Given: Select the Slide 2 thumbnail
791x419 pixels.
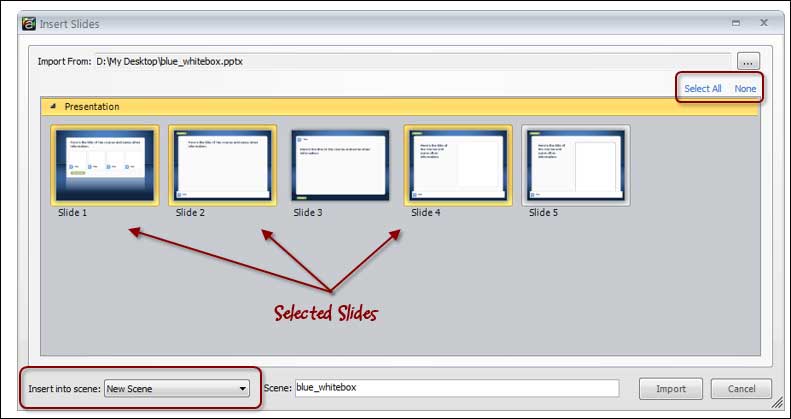Looking at the screenshot, I should click(222, 165).
